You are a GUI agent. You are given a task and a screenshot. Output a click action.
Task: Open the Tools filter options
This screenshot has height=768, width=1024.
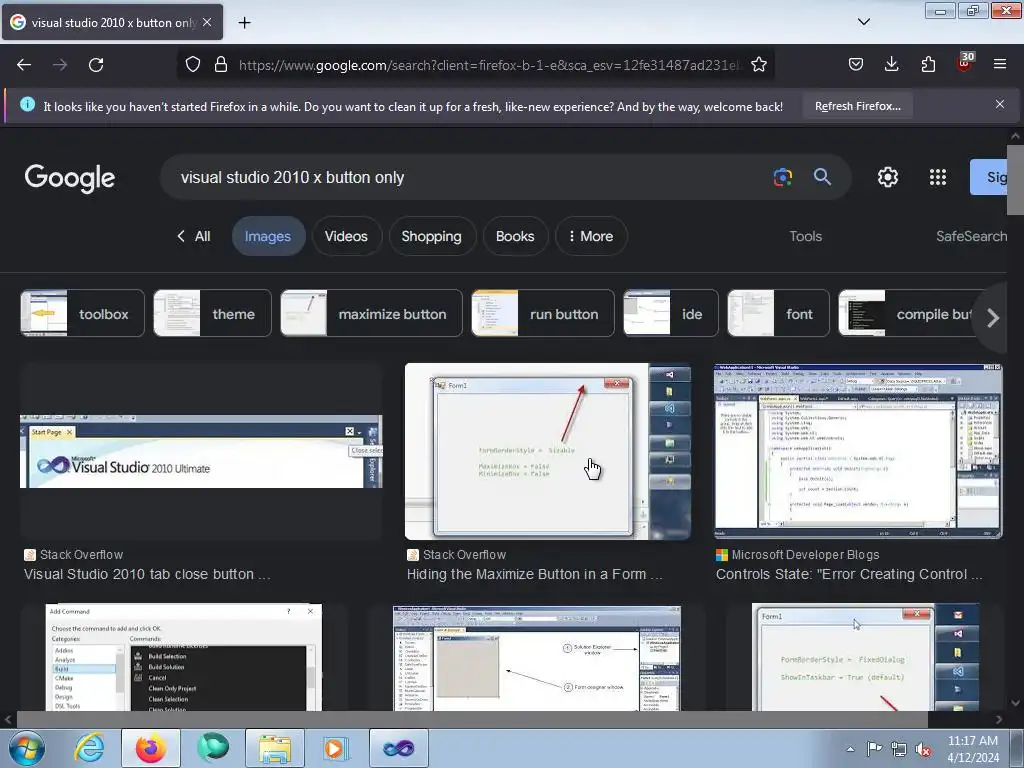[805, 236]
